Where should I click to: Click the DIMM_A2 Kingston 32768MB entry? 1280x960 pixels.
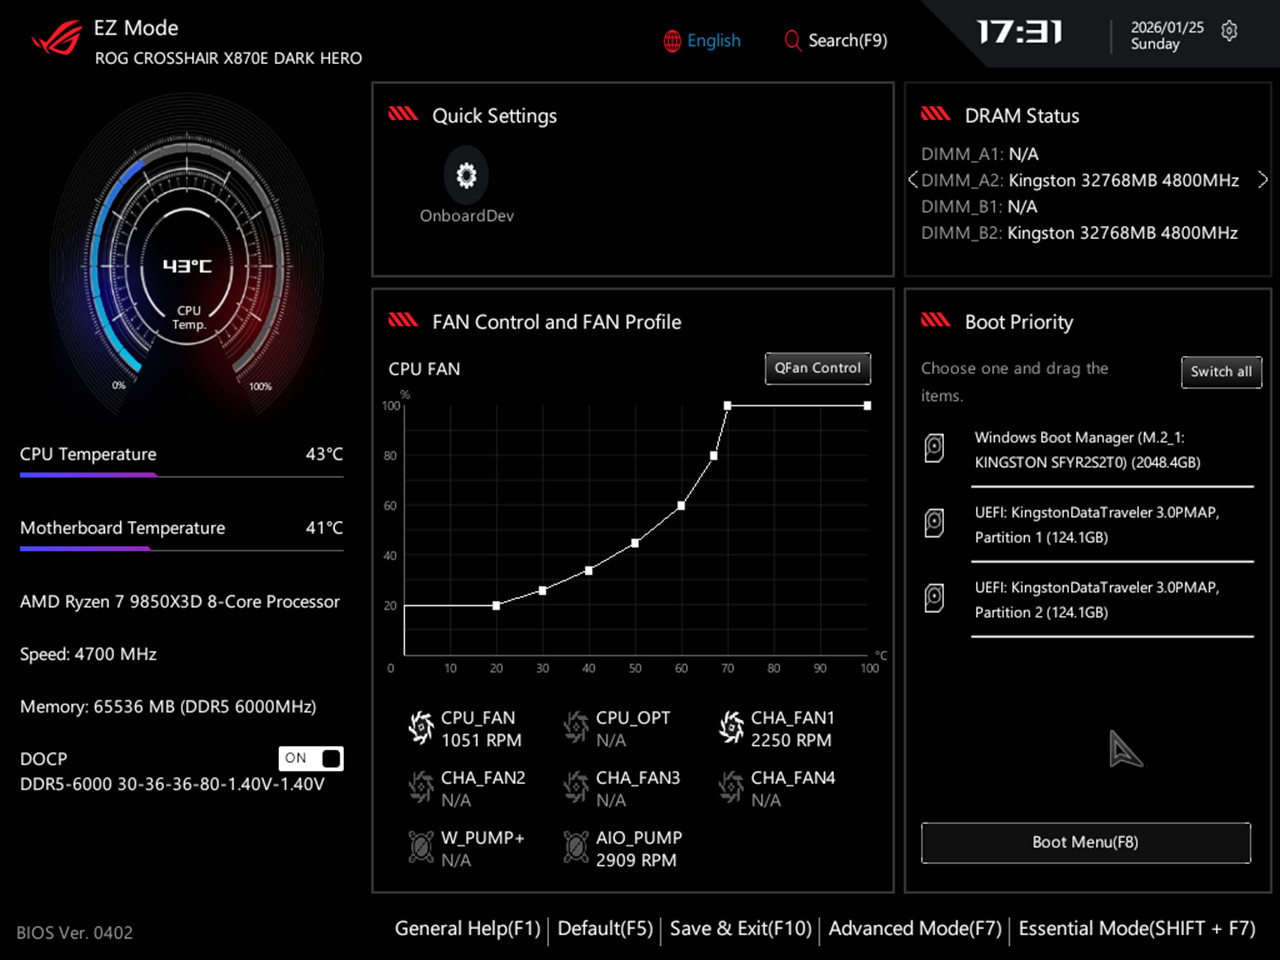(x=1080, y=180)
